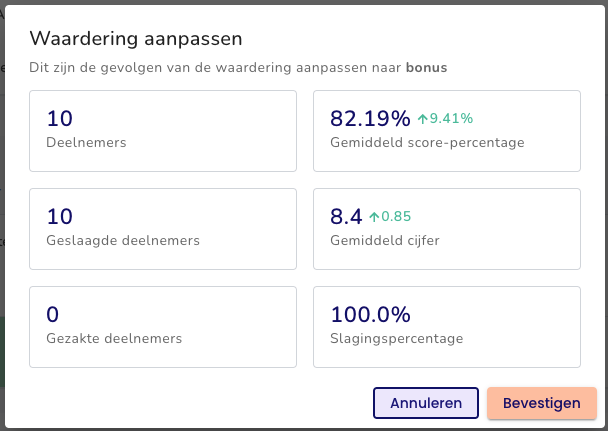608x431 pixels.
Task: Click the Waardering aanpassen title
Action: (x=136, y=39)
